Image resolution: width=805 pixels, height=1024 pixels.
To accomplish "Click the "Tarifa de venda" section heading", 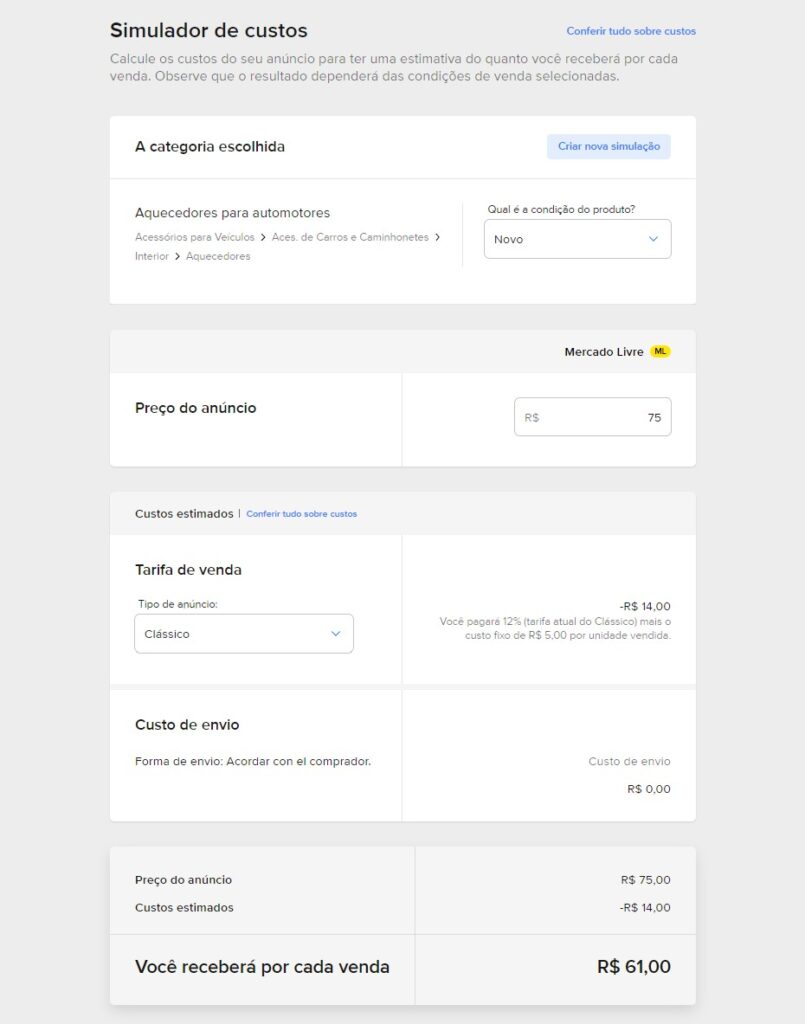I will [x=190, y=569].
